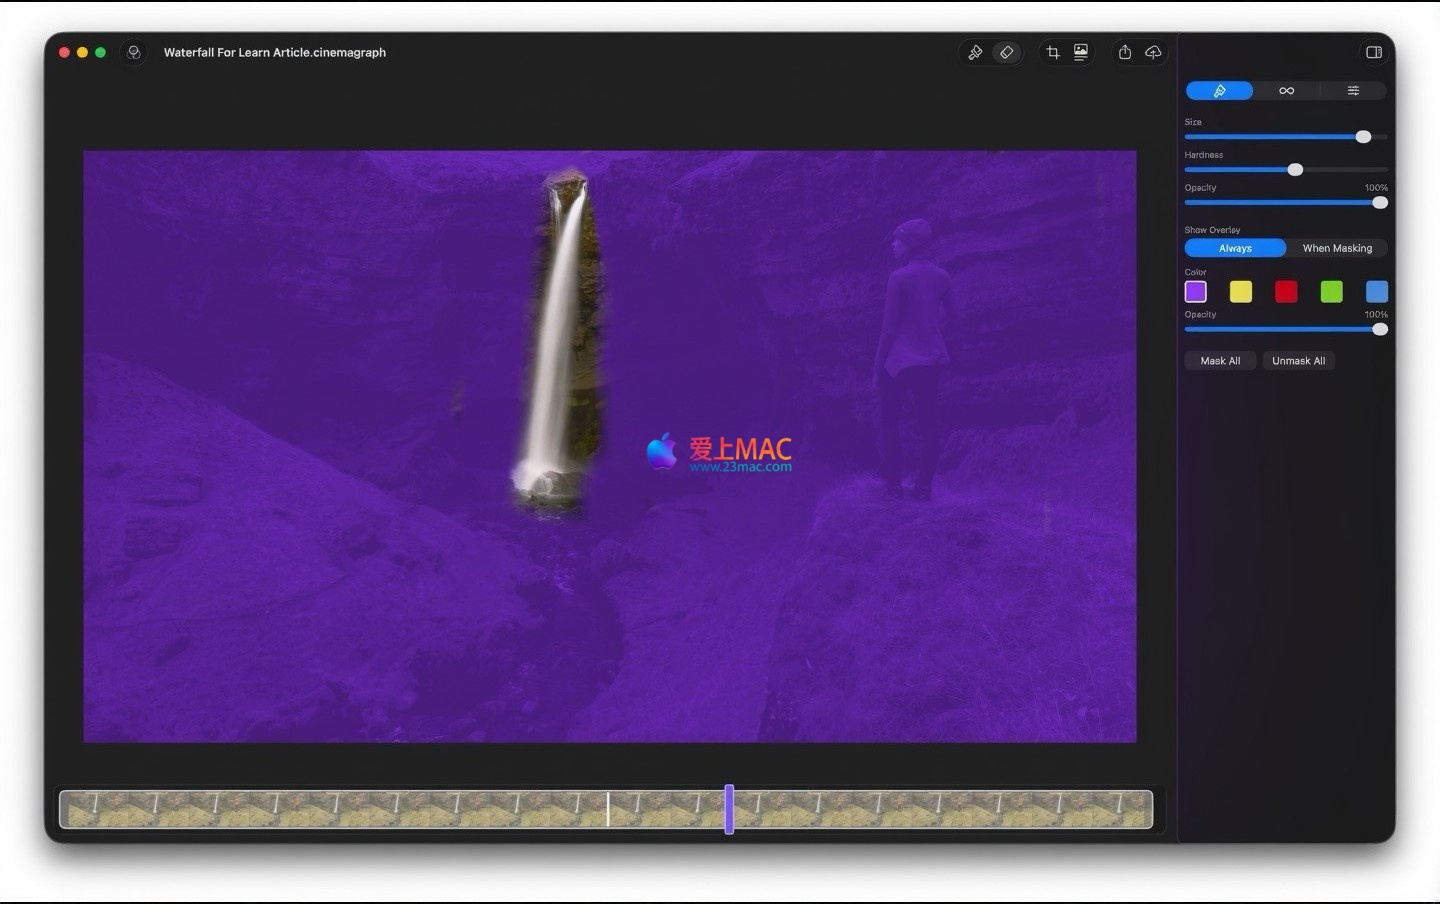The image size is (1440, 904).
Task: Select the mask brush tool in toolbar
Action: tap(975, 52)
